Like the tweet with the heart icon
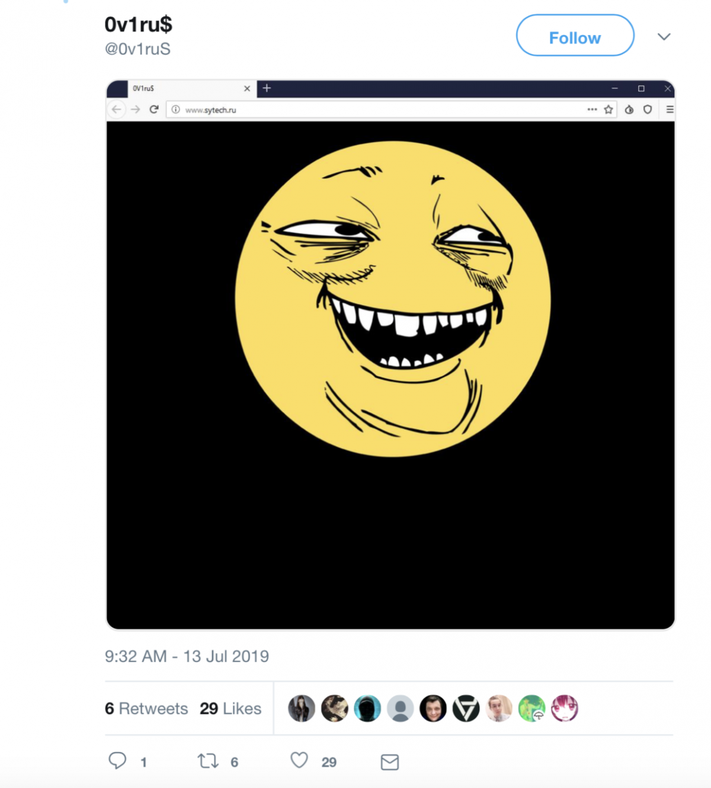Screen dimensions: 711x788 (299, 761)
